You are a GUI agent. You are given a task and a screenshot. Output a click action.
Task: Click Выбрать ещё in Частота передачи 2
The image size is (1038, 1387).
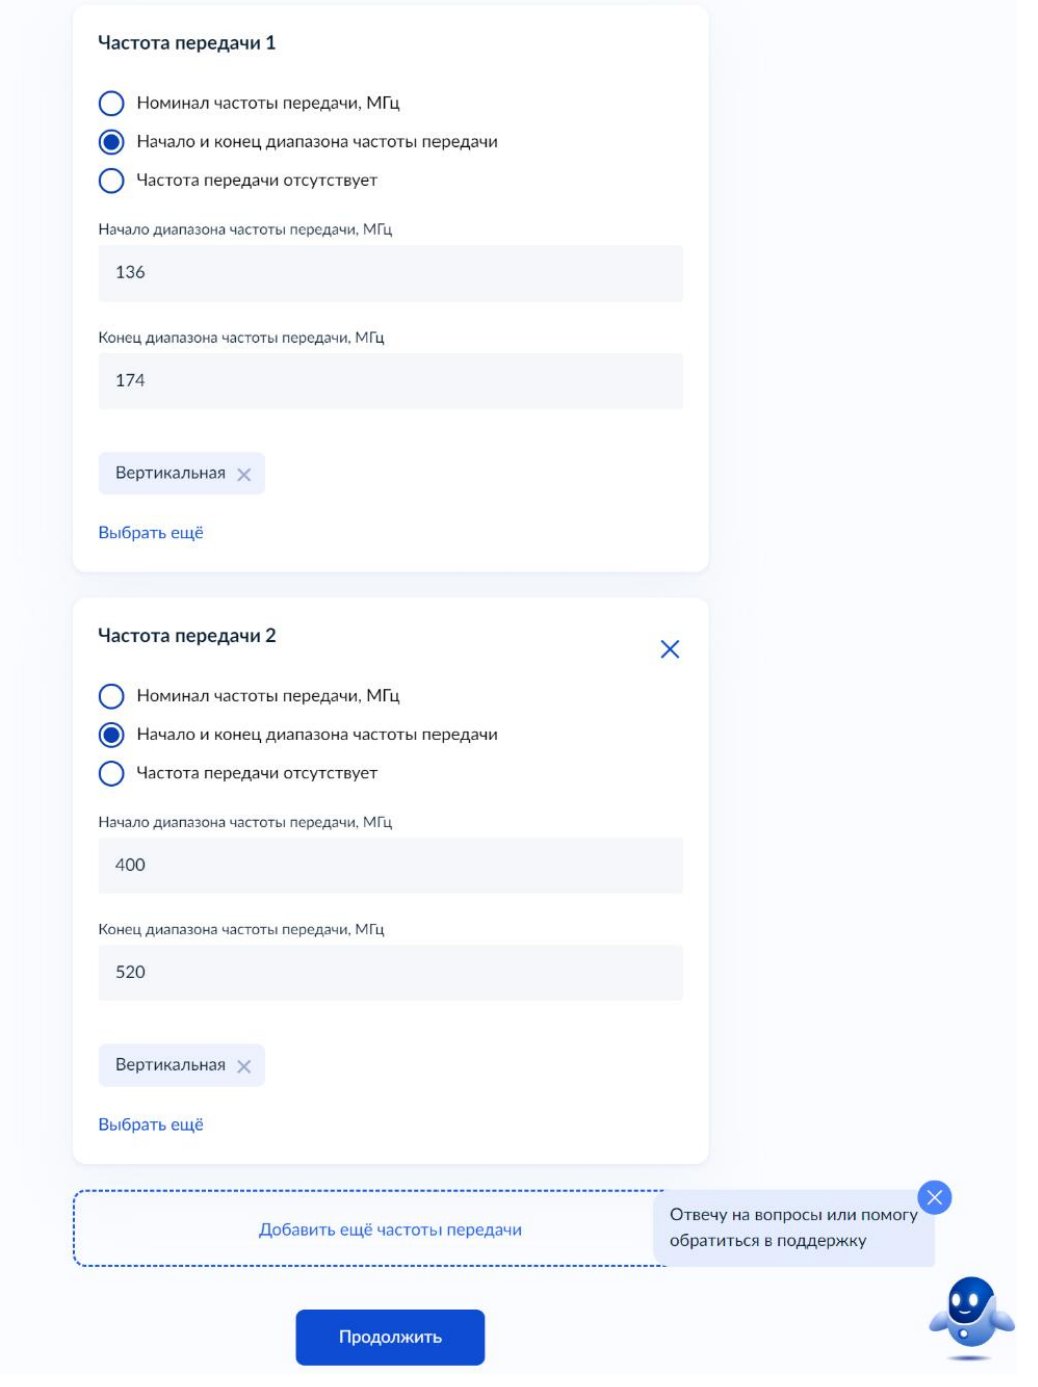(151, 1125)
